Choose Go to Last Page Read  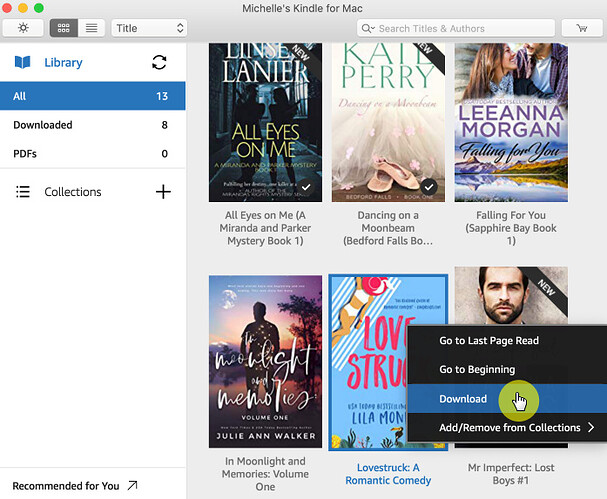(x=489, y=341)
